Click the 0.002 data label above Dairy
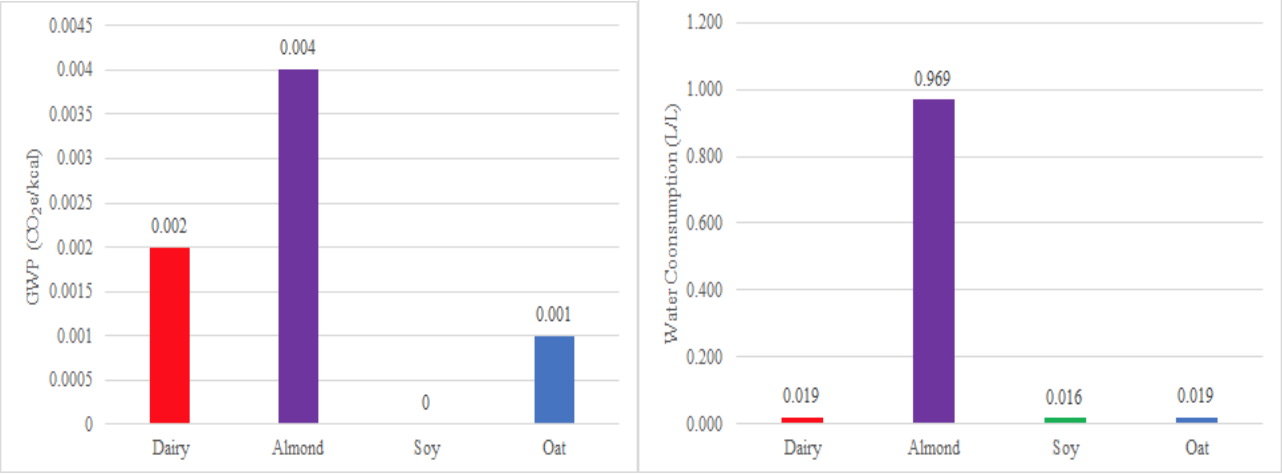1282x474 pixels. click(x=170, y=226)
